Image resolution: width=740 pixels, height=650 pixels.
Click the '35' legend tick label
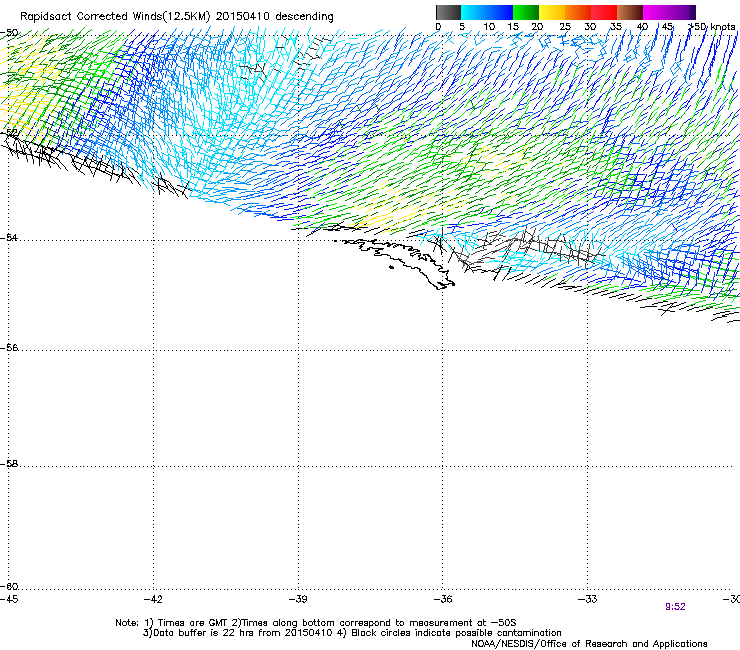[616, 27]
